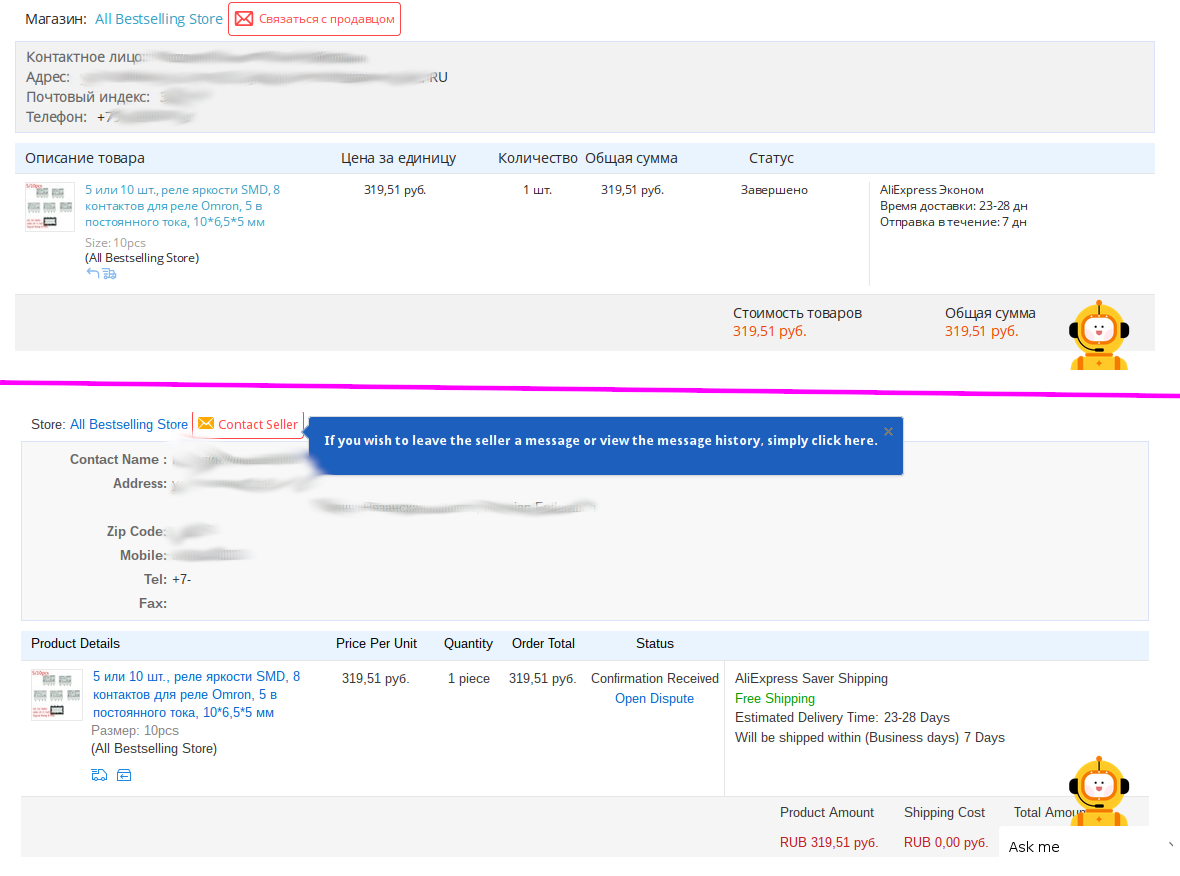Screen dimensions: 1180x876
Task: Click product thumbnail in the Описание товара row
Action: point(50,206)
